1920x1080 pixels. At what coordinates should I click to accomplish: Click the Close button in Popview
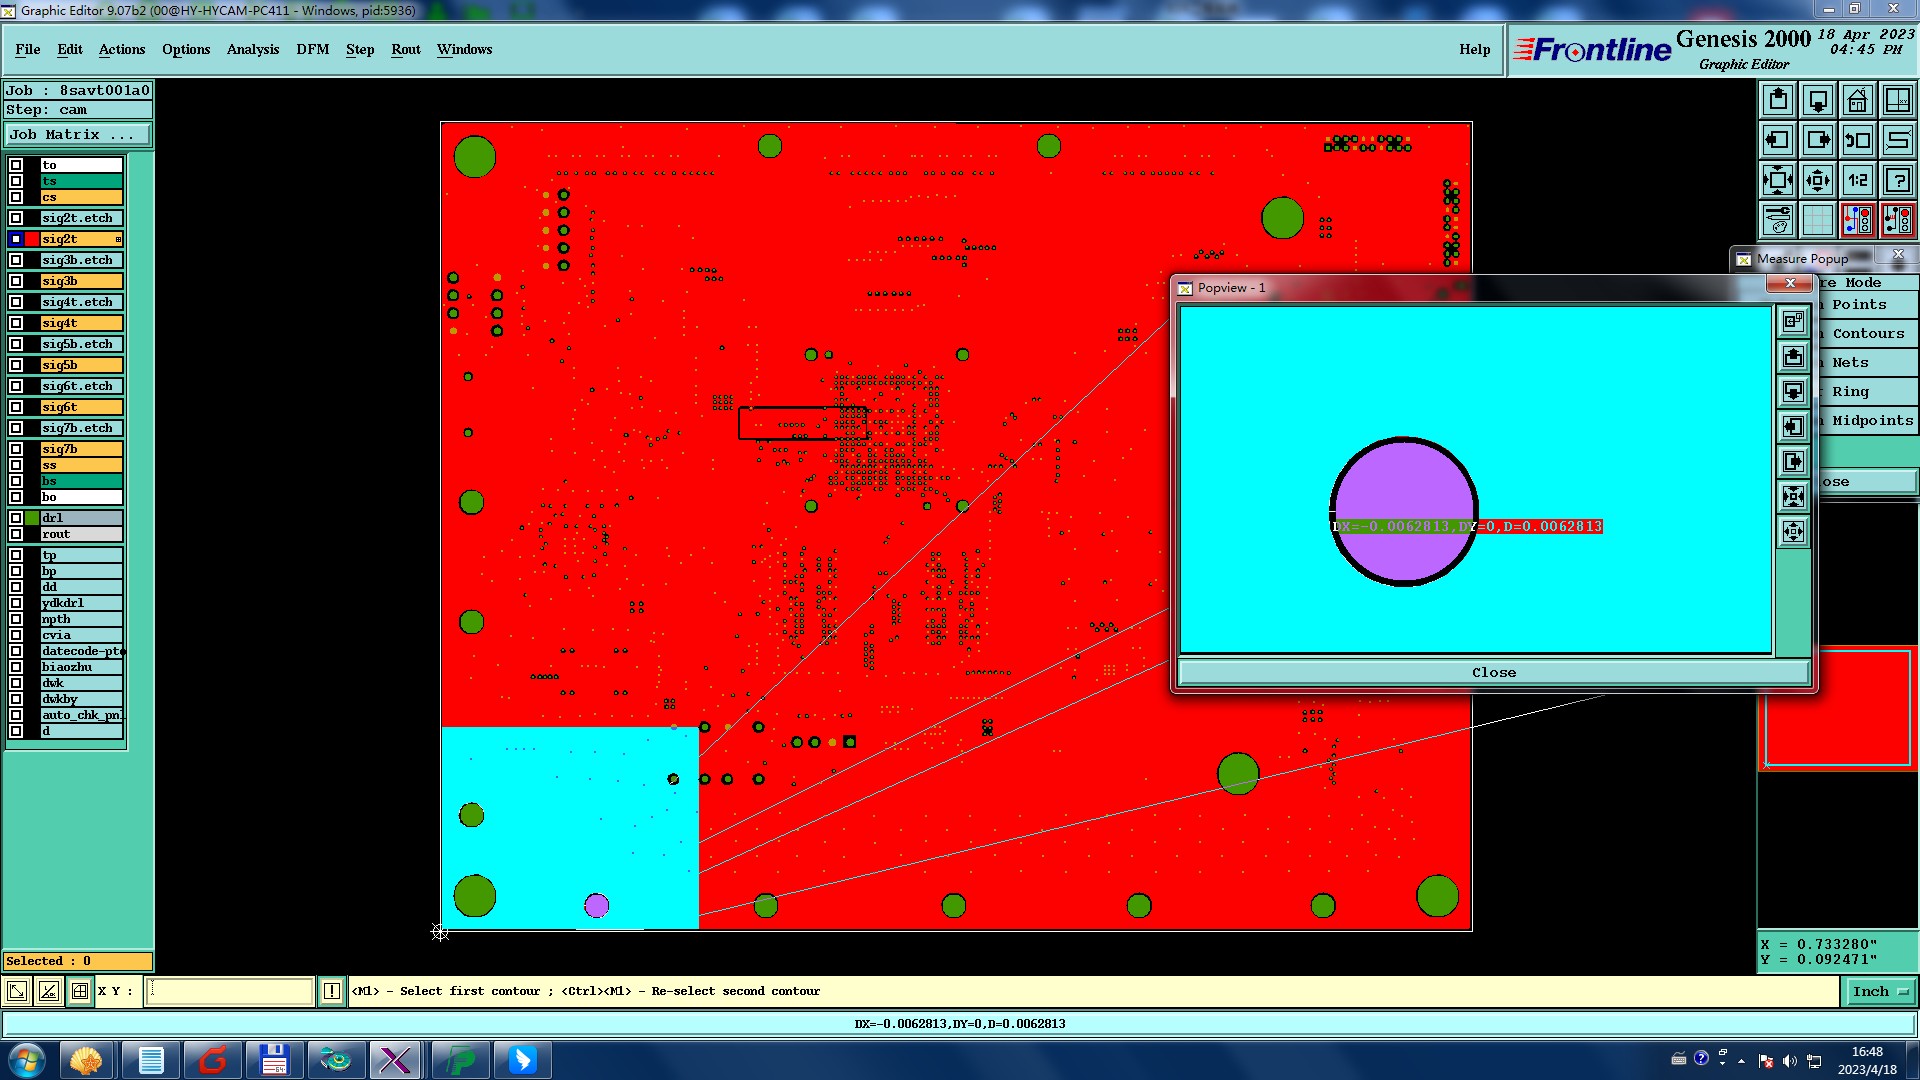point(1493,673)
